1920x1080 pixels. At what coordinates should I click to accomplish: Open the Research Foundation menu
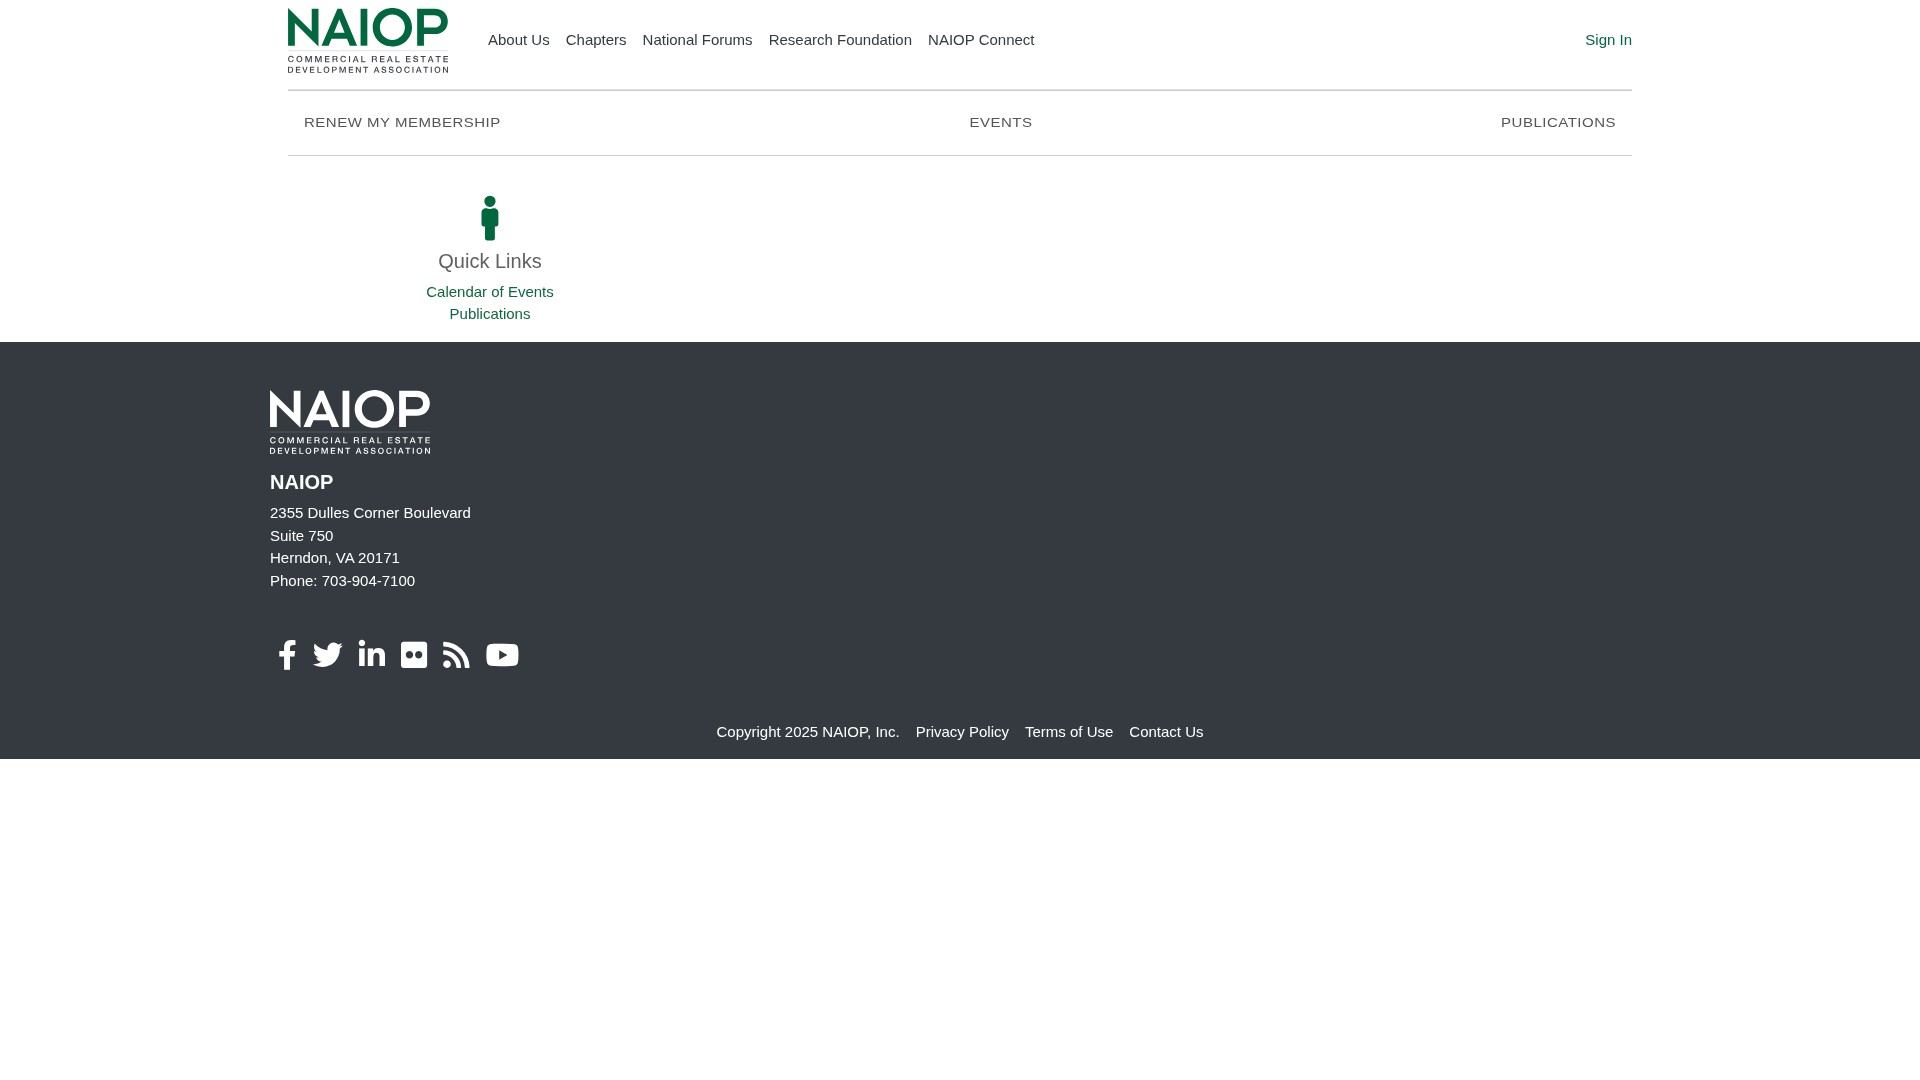(x=840, y=40)
